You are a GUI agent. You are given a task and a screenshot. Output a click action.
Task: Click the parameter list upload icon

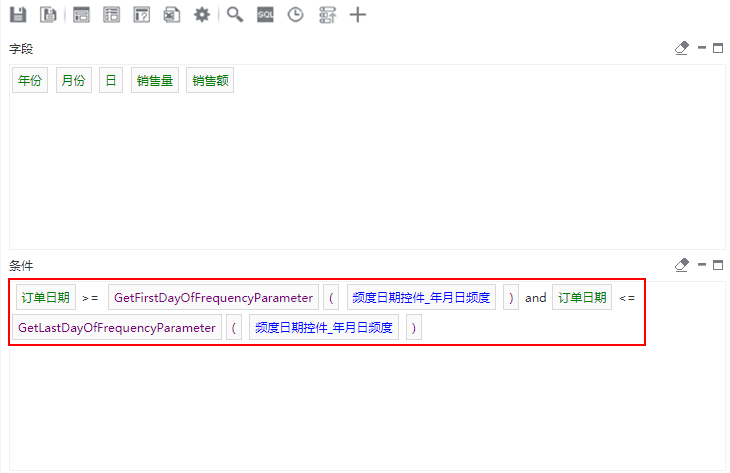(x=327, y=15)
